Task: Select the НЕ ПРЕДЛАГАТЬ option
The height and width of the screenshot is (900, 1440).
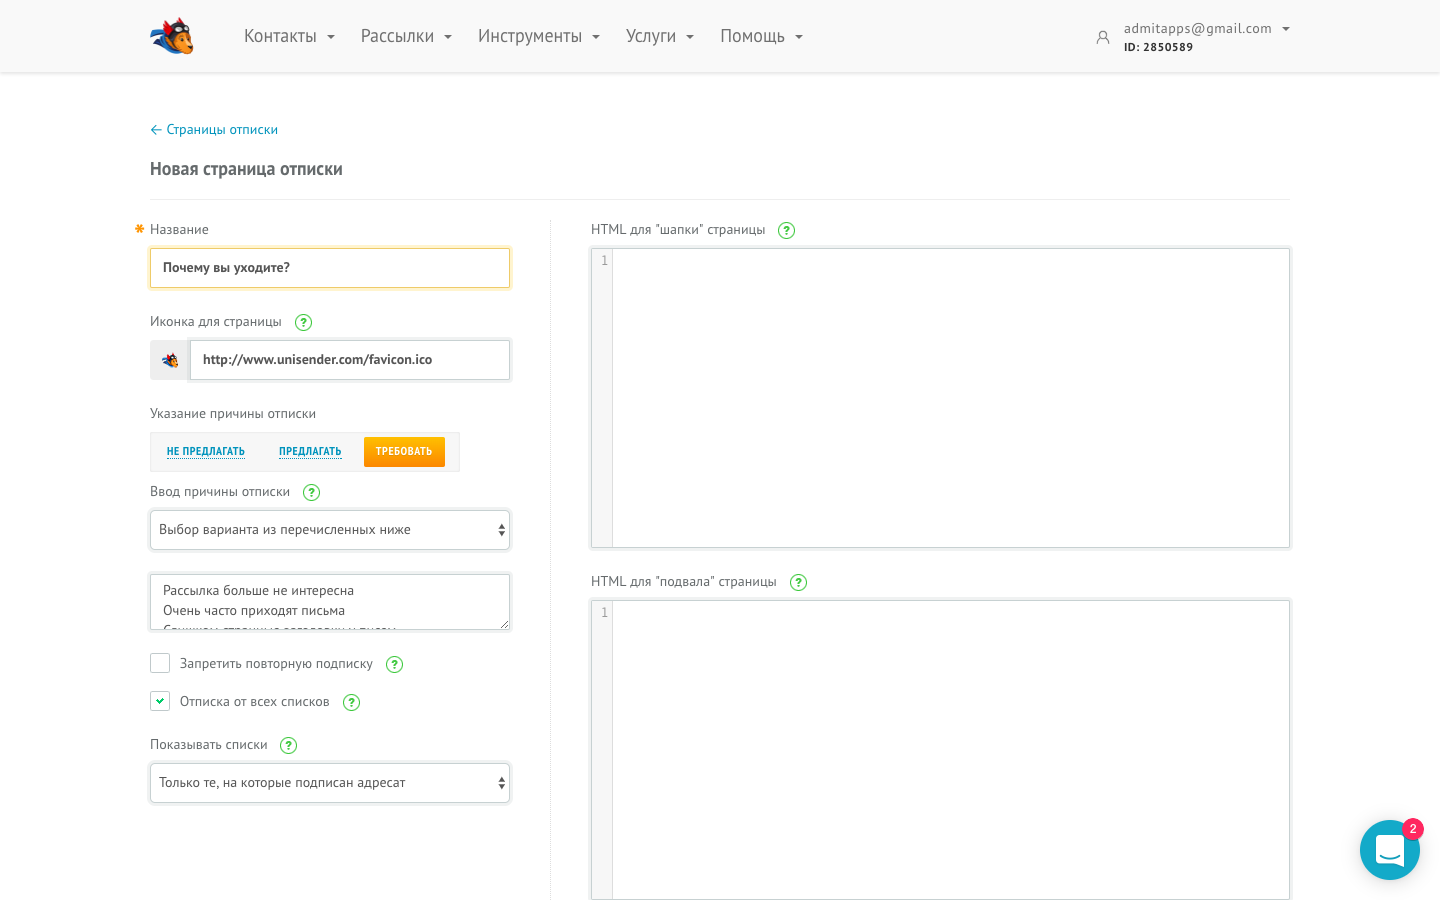Action: click(206, 452)
